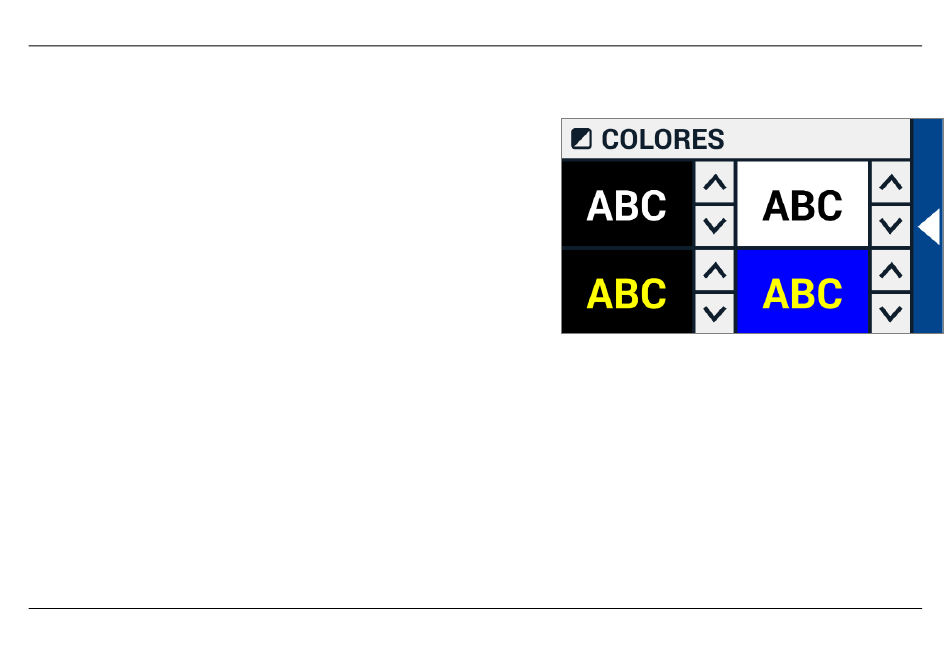Click the yellow ABC text on black background
The height and width of the screenshot is (652, 950).
626,294
